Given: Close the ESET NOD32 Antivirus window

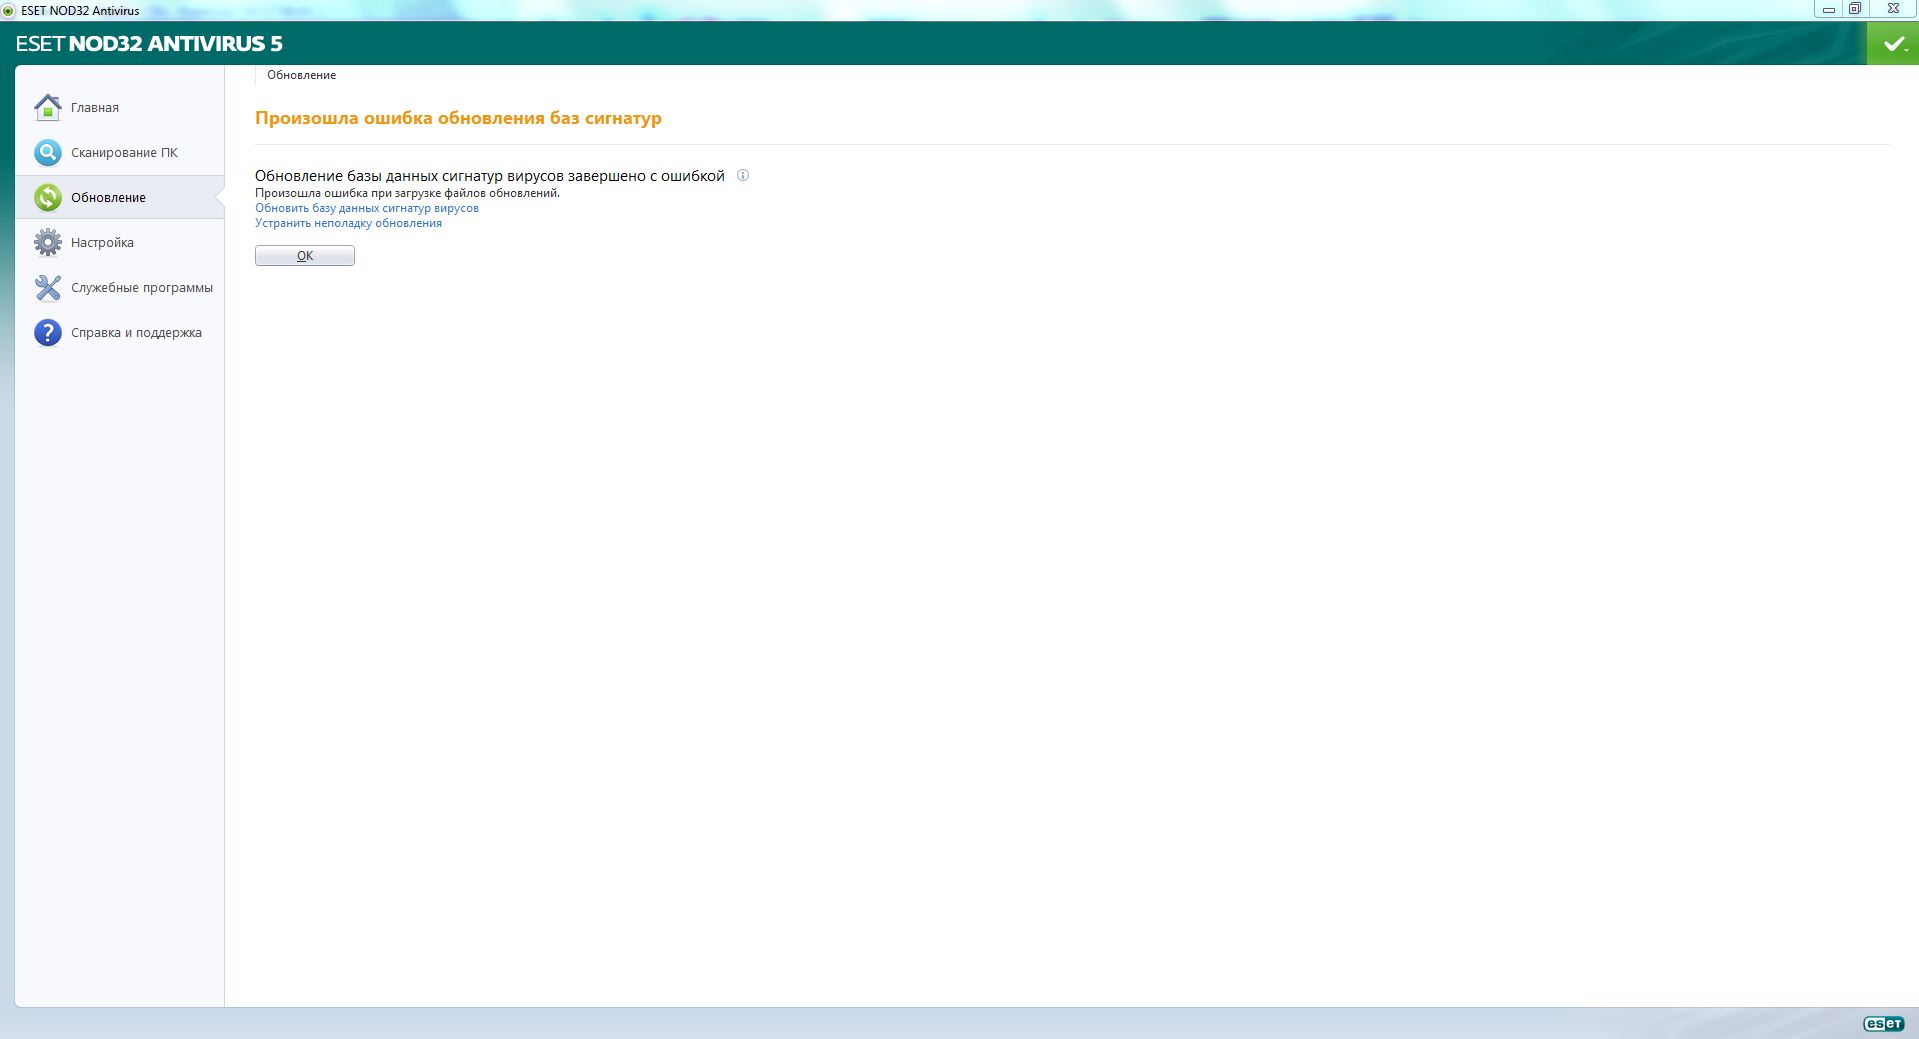Looking at the screenshot, I should coord(1893,9).
